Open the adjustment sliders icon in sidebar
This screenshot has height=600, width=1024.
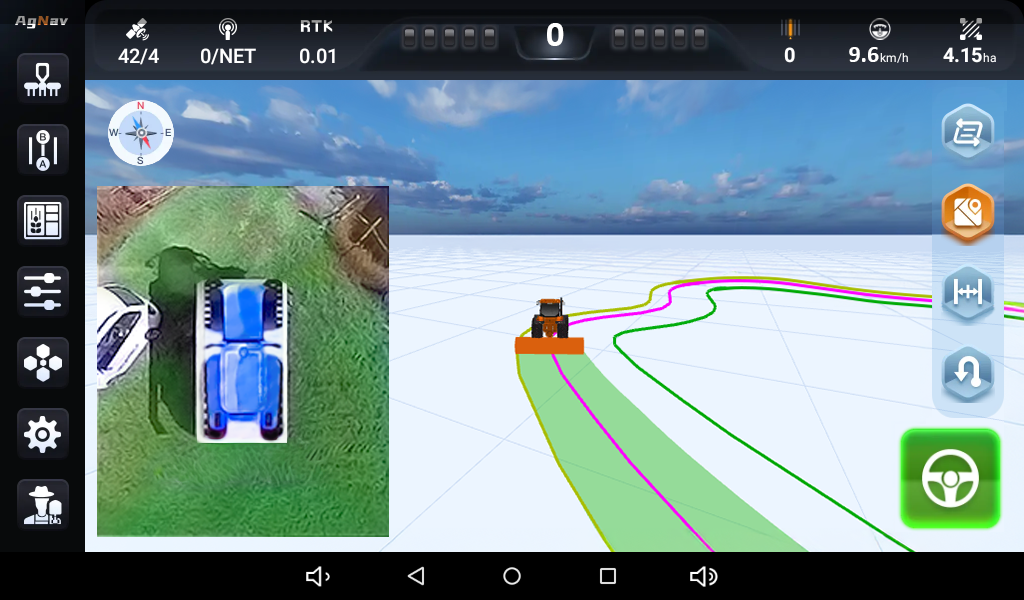tap(42, 291)
